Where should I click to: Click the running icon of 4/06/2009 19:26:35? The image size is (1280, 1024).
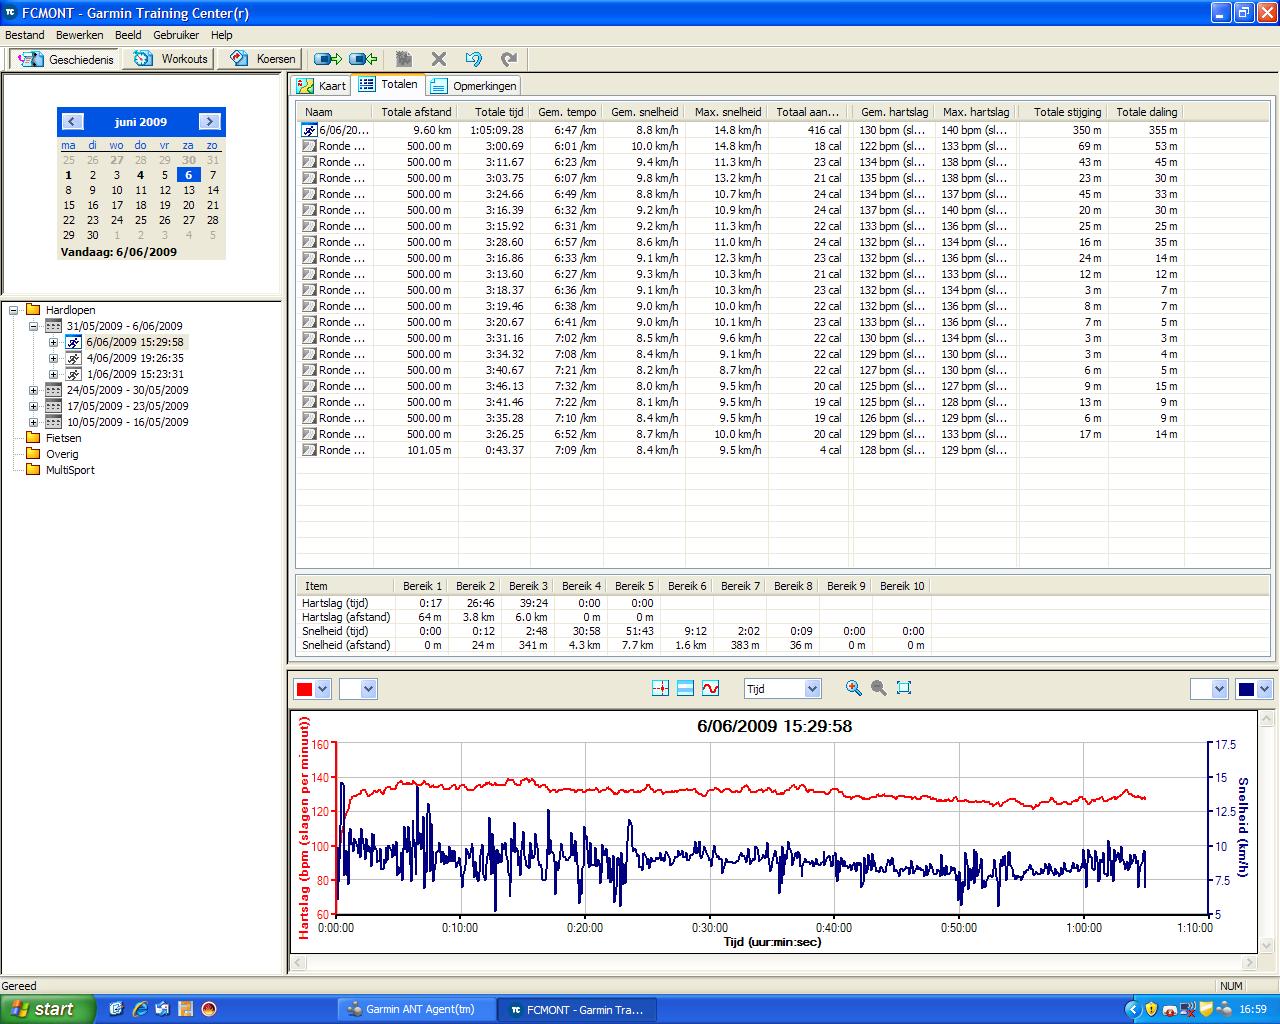[x=73, y=358]
